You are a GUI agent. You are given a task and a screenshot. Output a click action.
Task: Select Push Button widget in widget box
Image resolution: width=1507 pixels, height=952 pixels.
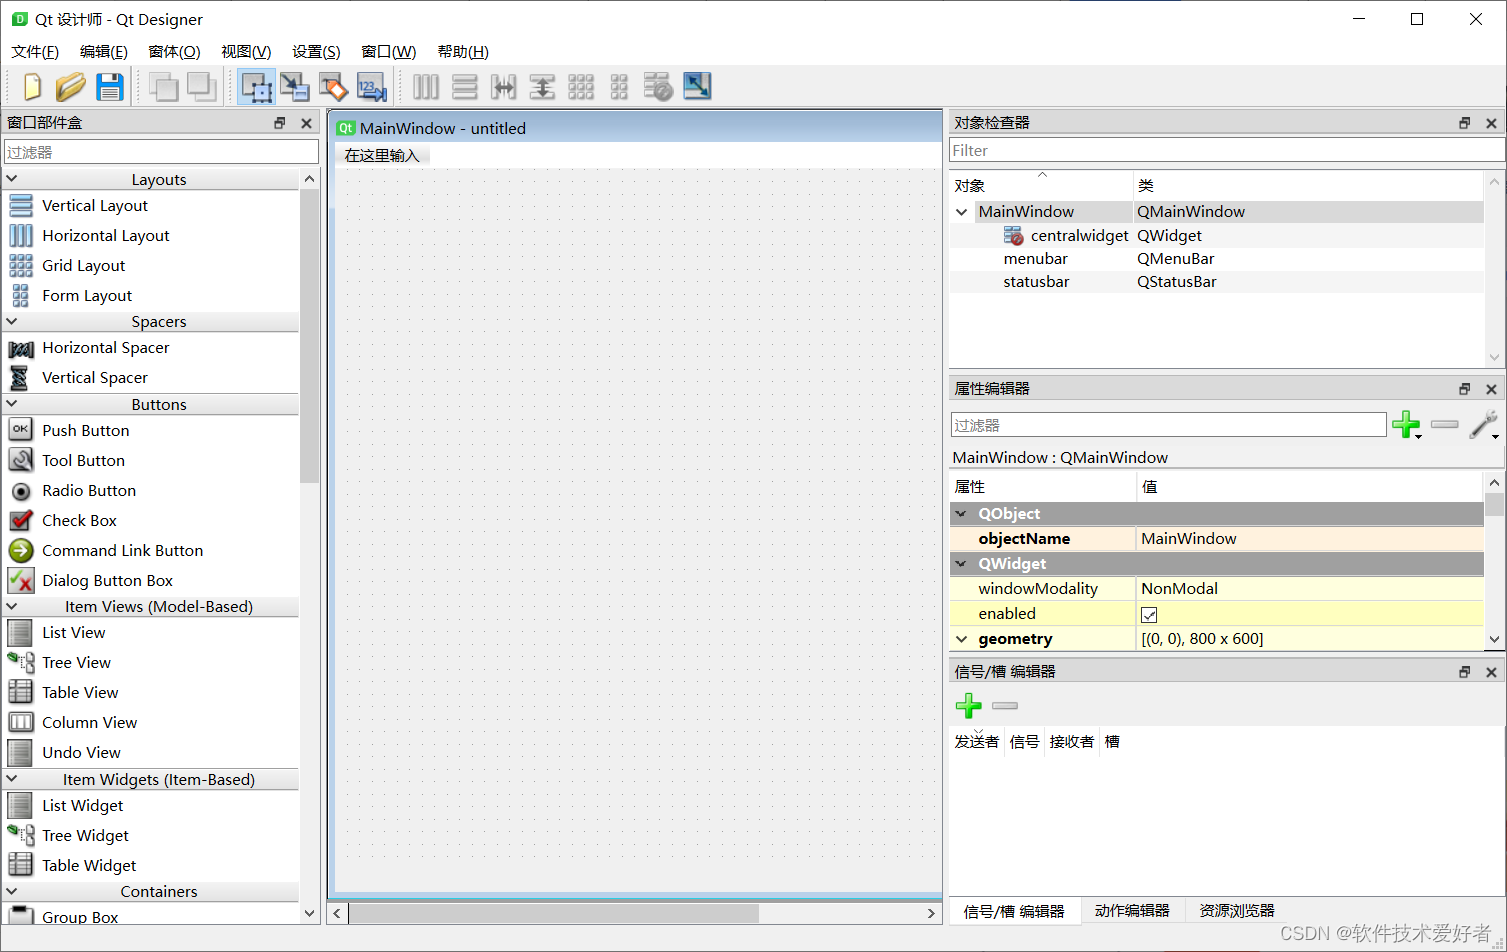[86, 430]
